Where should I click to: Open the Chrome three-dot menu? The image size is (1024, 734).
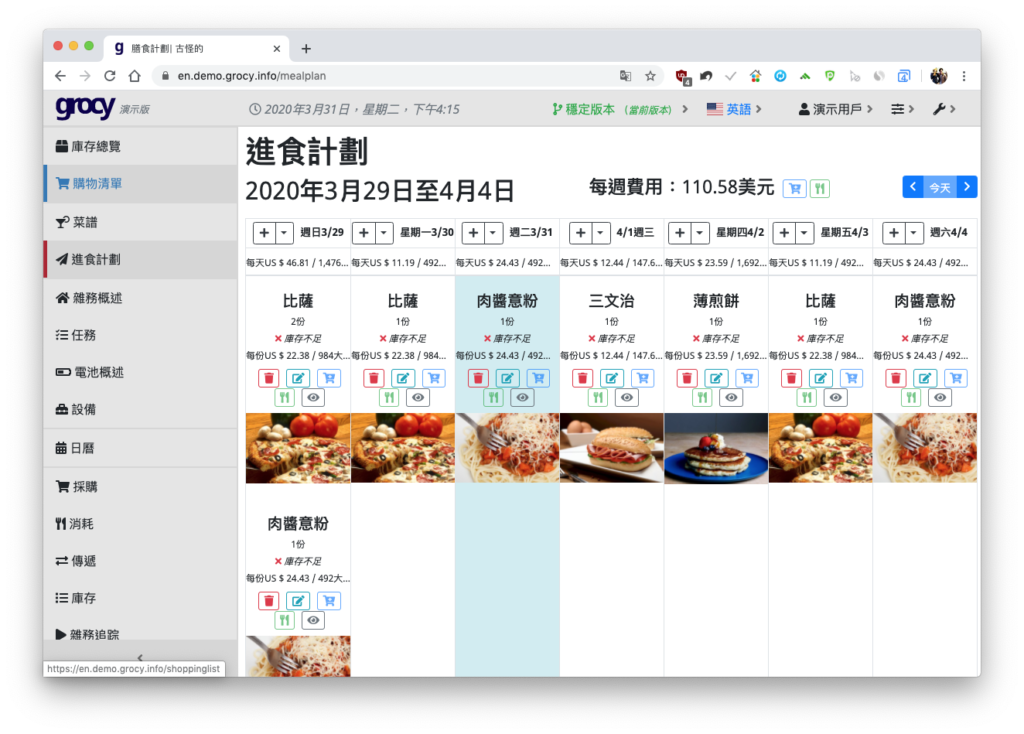point(964,76)
